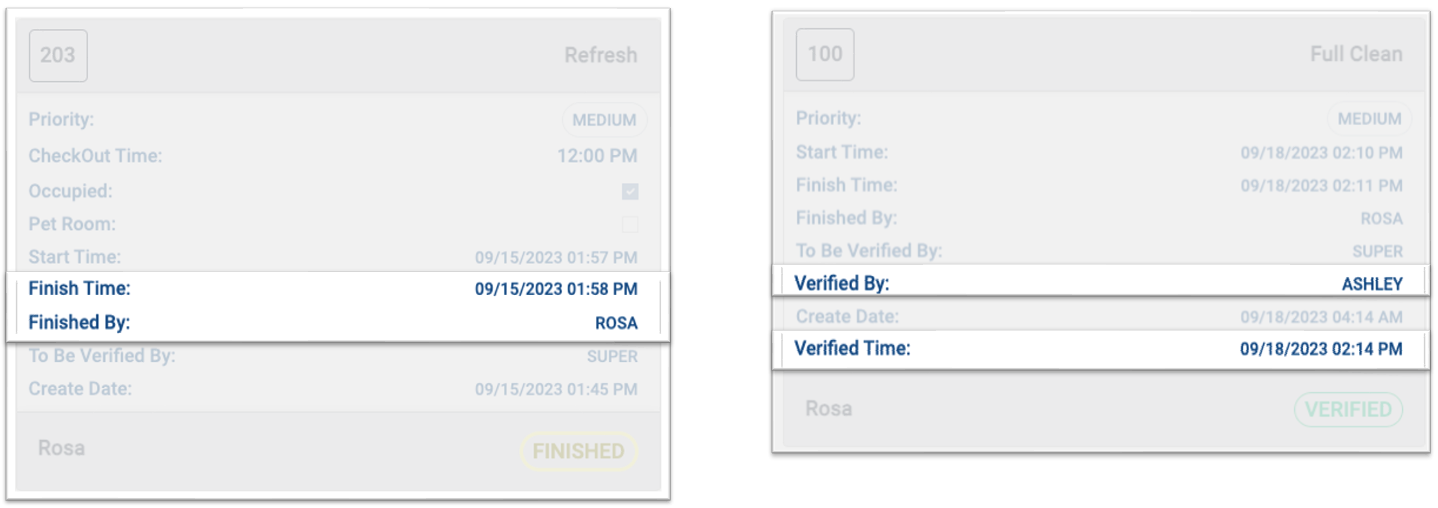Click the Start Time value on room 203

point(555,258)
